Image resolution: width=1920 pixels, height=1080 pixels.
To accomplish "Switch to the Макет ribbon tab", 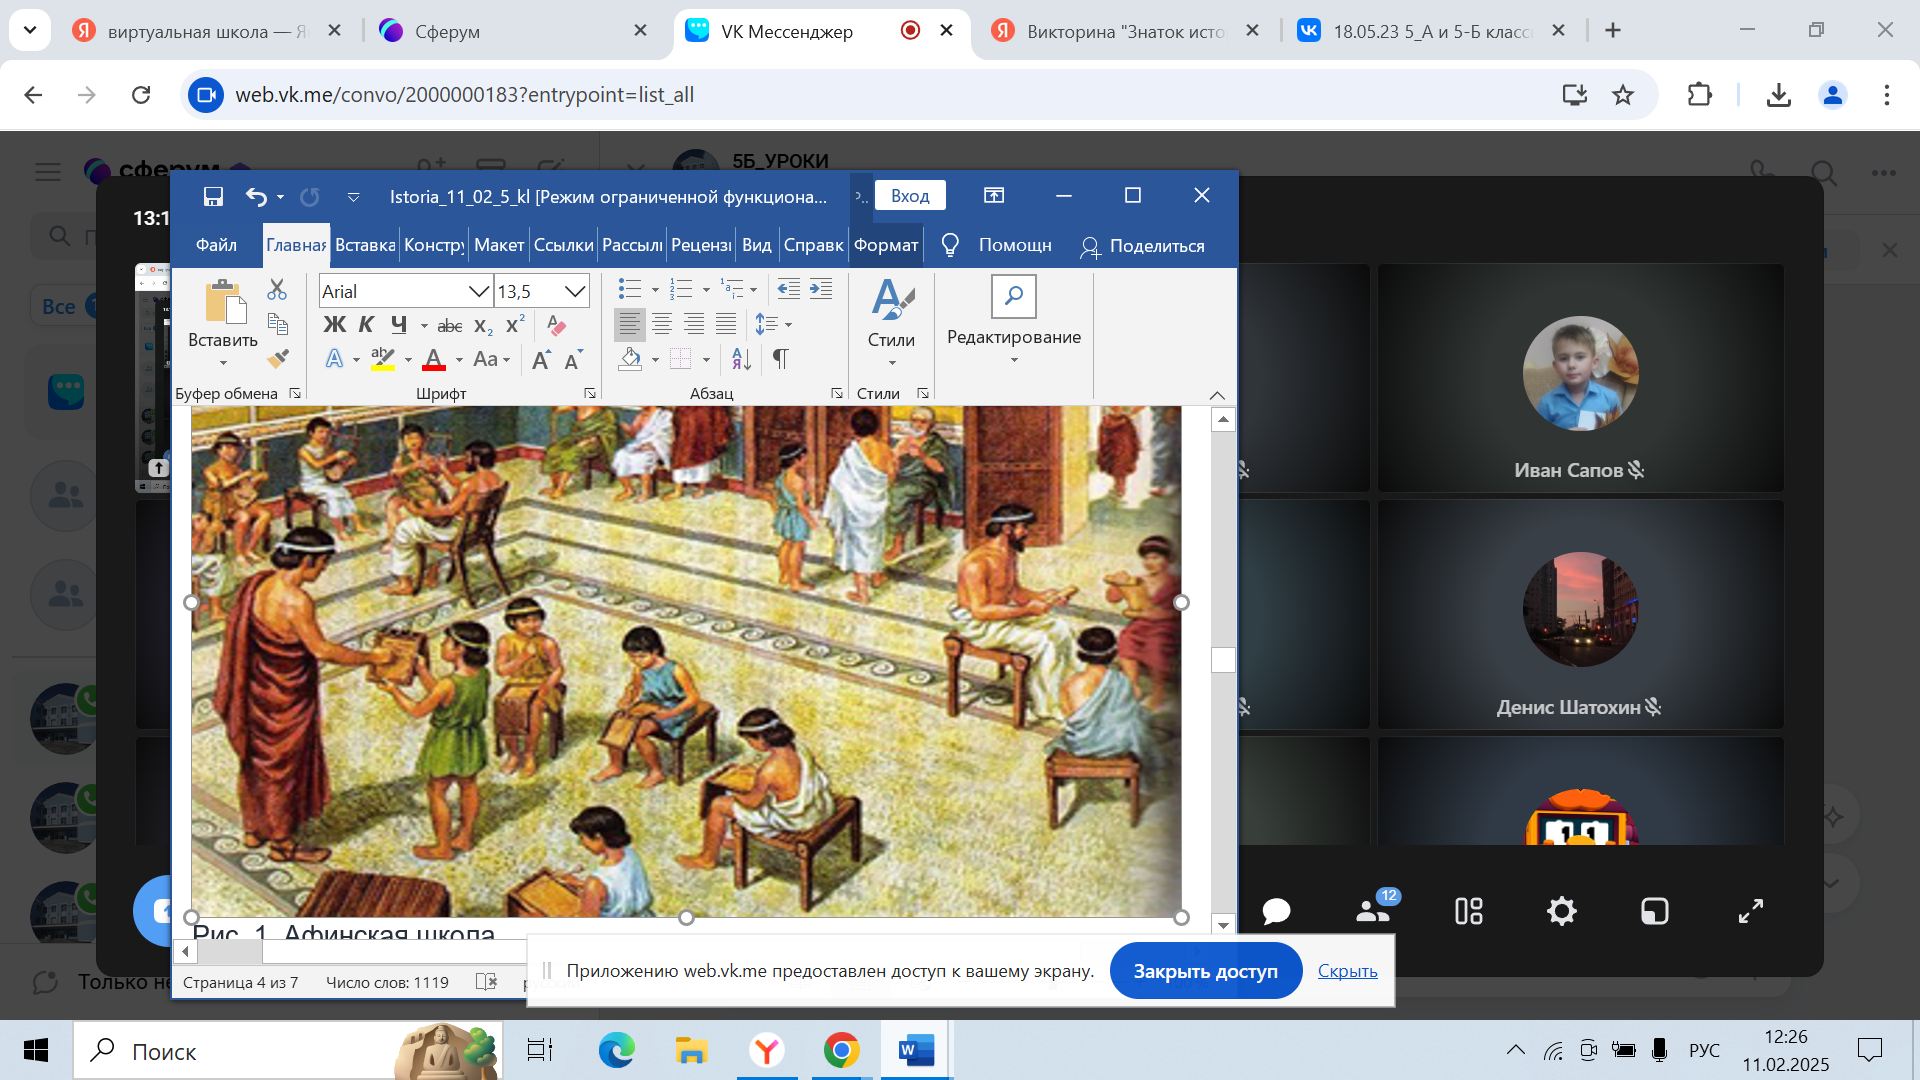I will click(499, 245).
